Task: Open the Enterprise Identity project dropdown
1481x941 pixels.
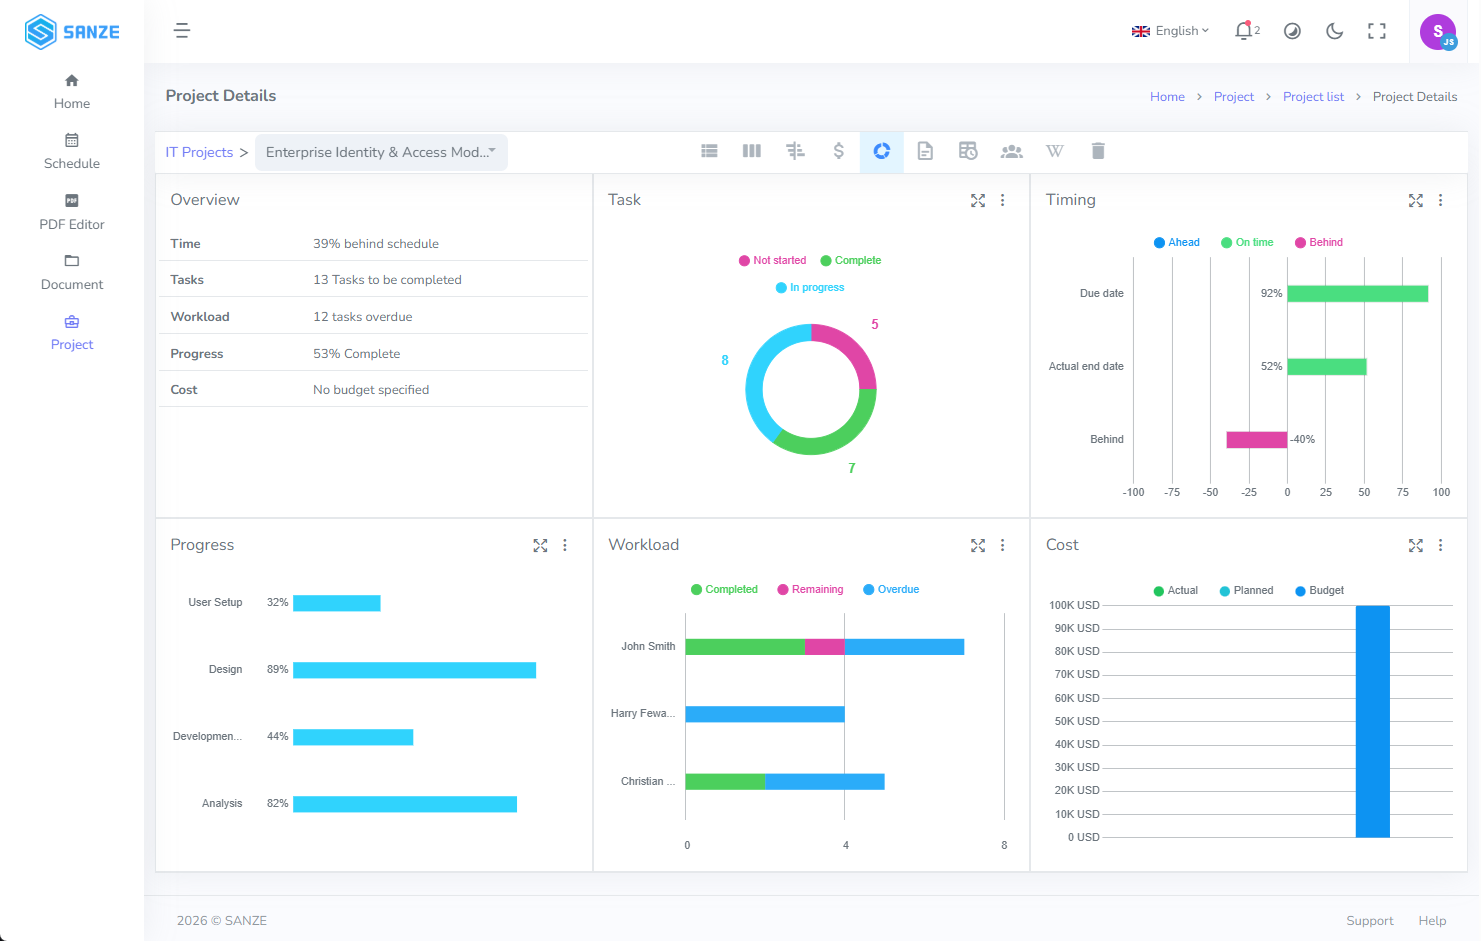Action: pyautogui.click(x=381, y=152)
